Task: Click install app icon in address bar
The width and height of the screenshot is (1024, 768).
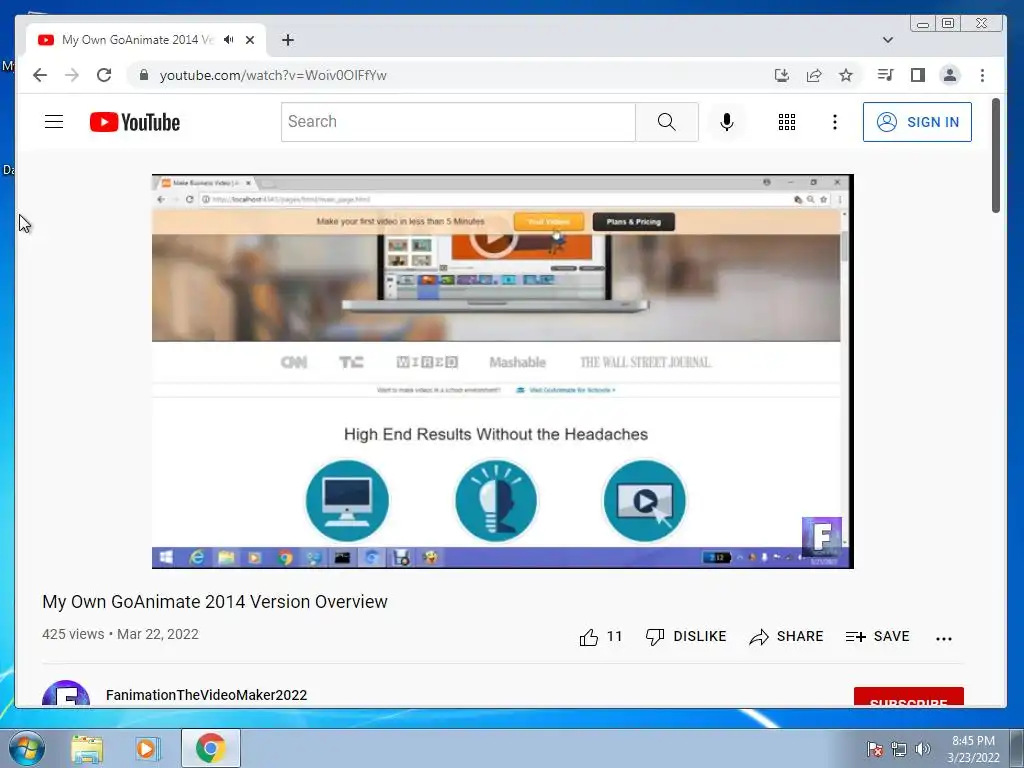Action: click(x=782, y=75)
